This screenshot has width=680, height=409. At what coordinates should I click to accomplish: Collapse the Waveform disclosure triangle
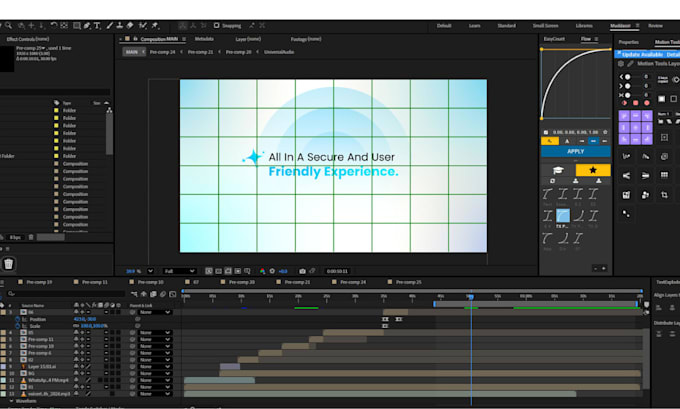pos(11,401)
